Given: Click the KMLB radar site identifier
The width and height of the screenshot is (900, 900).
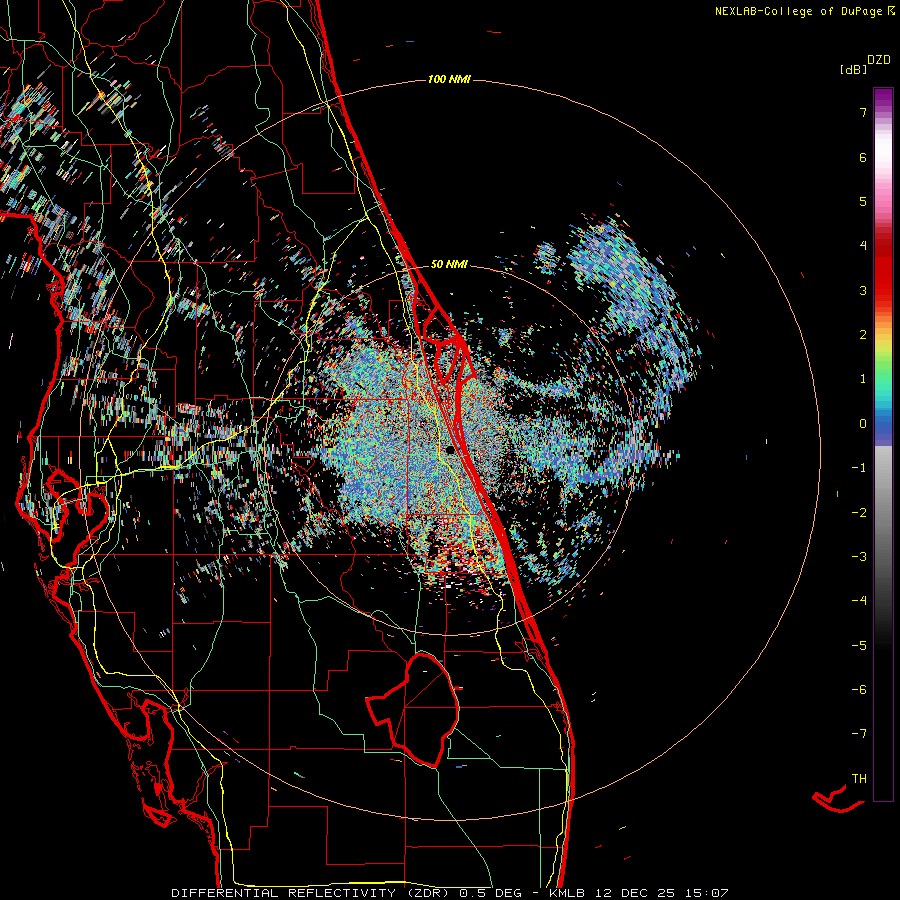Looking at the screenshot, I should (x=567, y=893).
